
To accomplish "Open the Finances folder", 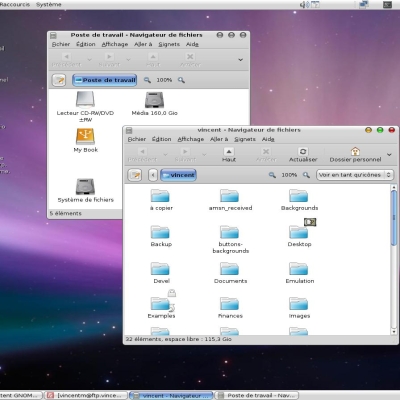I will (229, 303).
